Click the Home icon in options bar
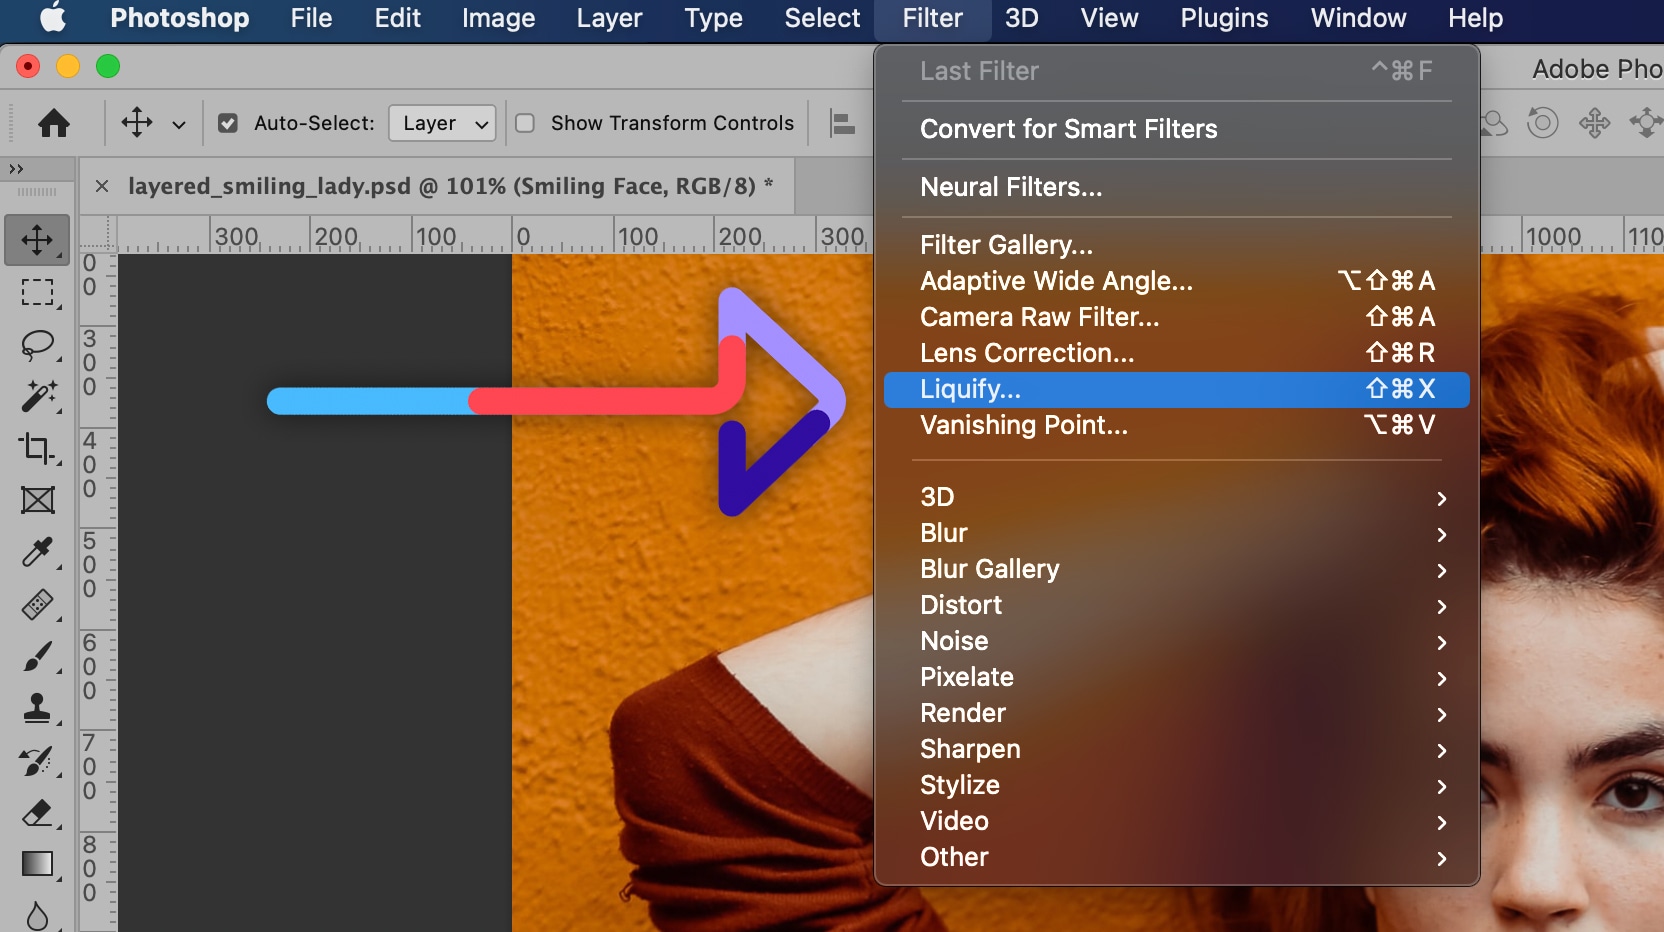 tap(54, 123)
